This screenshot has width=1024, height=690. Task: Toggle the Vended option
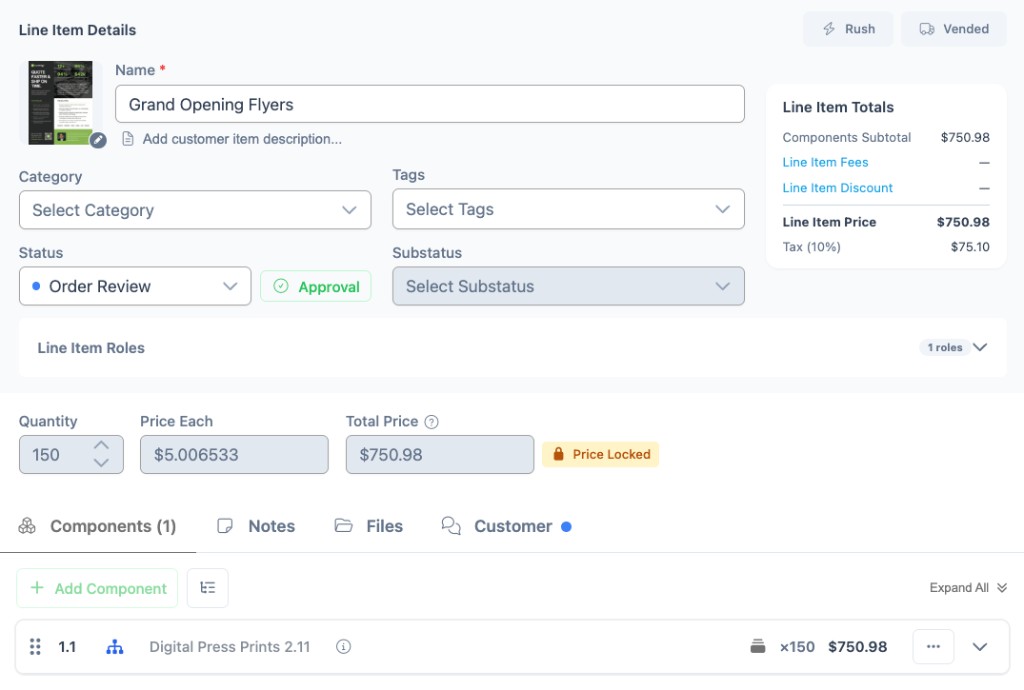(953, 29)
